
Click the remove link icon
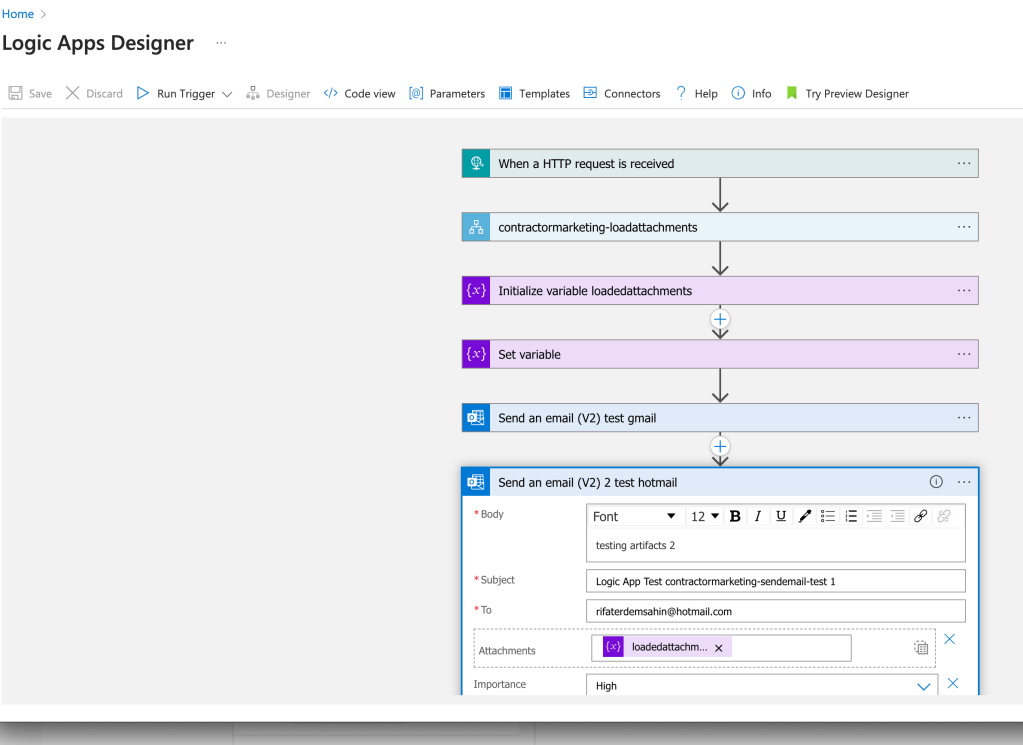pyautogui.click(x=944, y=516)
